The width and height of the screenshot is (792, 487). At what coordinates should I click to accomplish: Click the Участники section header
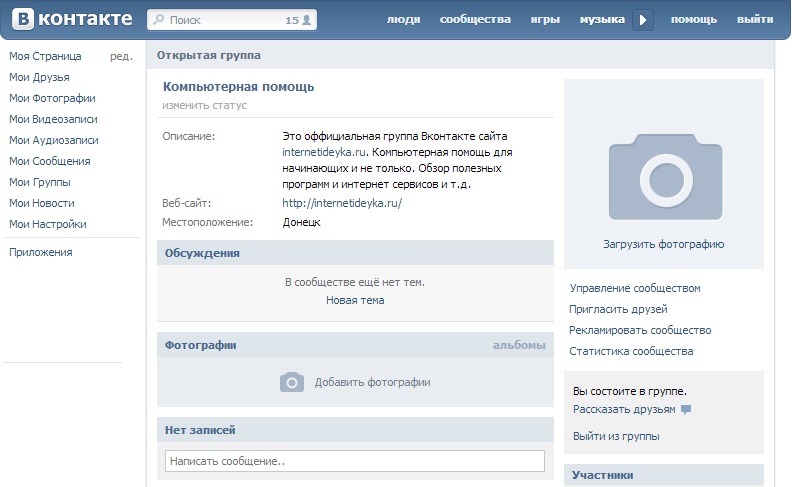point(664,475)
